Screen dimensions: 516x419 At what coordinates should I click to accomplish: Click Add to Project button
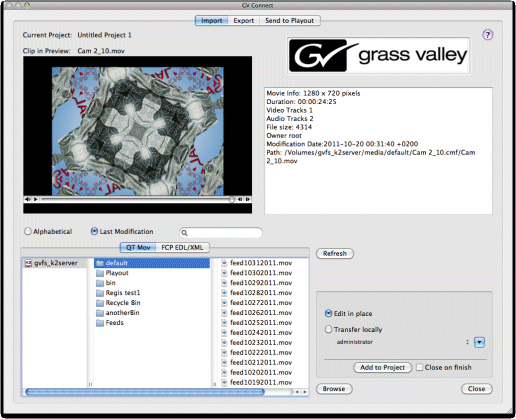[382, 367]
